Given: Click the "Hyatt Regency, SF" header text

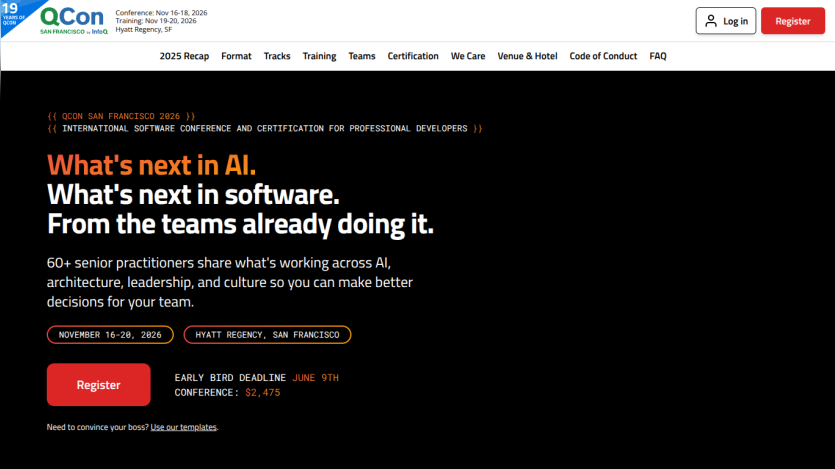Looking at the screenshot, I should point(144,29).
